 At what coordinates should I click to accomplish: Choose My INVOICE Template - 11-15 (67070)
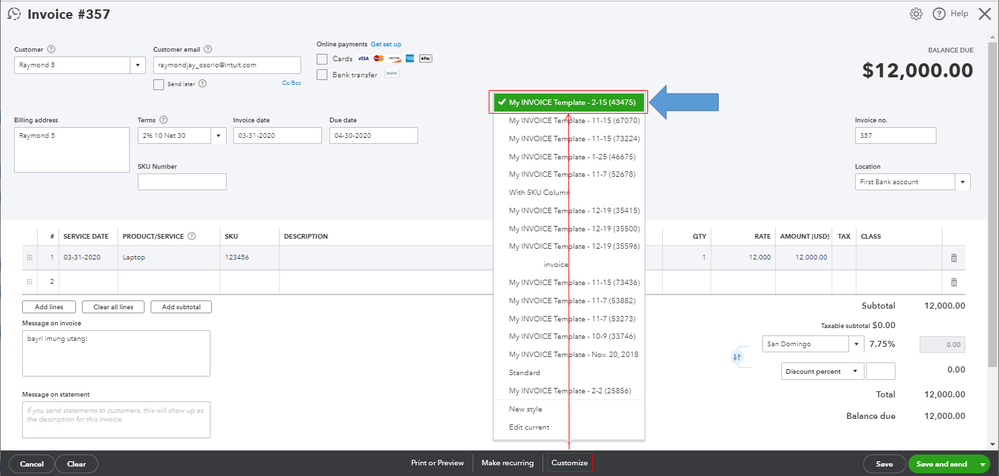click(x=574, y=120)
